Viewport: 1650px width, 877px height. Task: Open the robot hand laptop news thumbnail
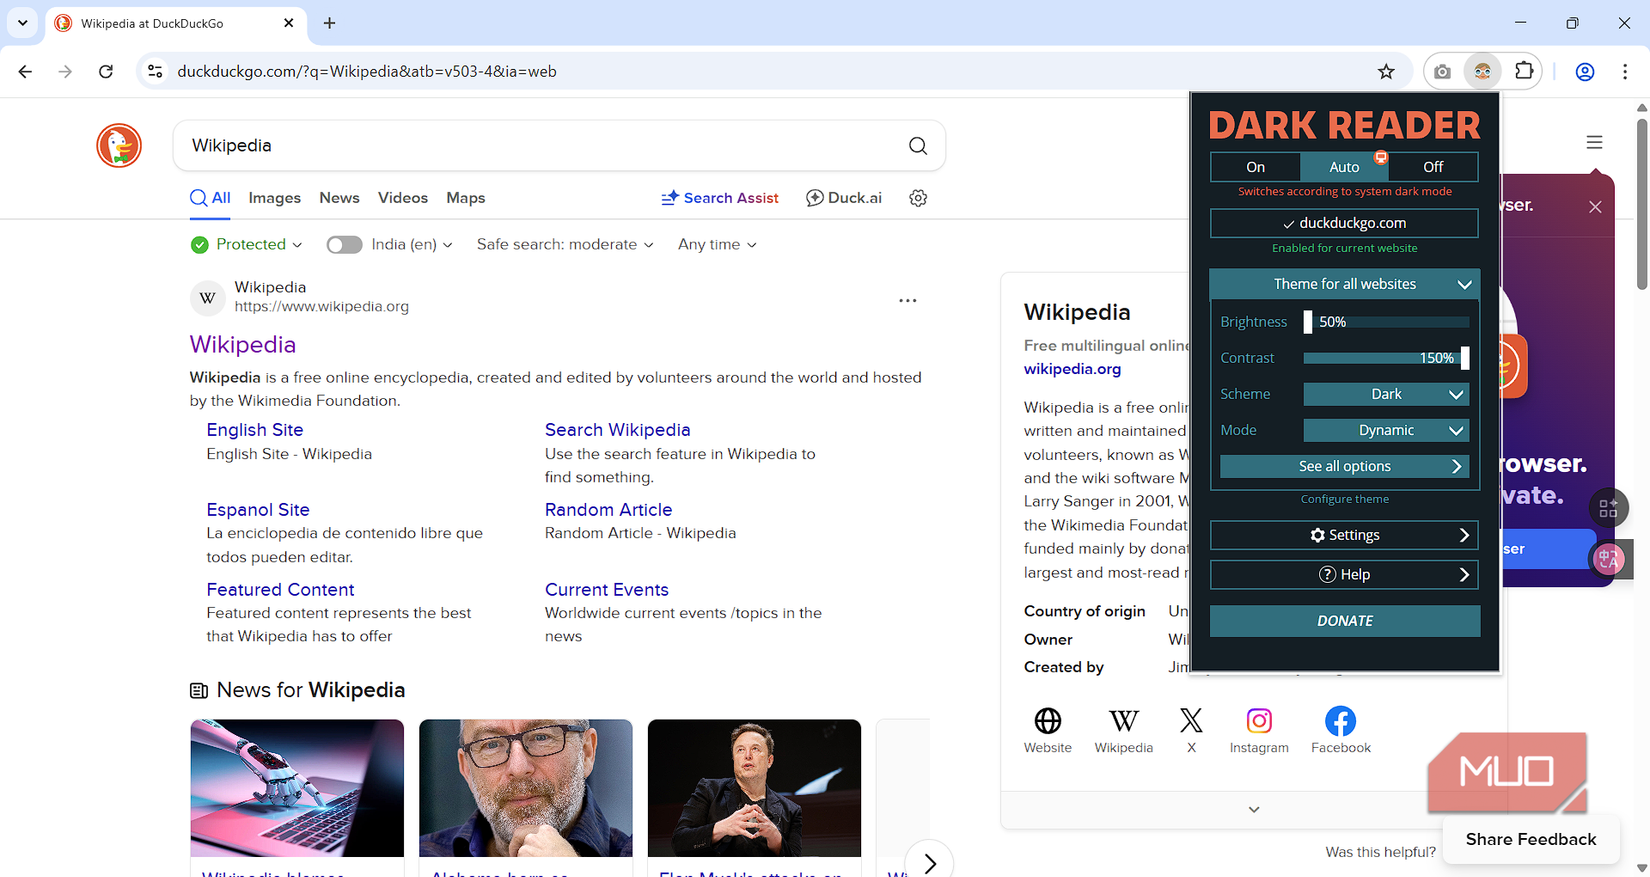click(x=297, y=788)
